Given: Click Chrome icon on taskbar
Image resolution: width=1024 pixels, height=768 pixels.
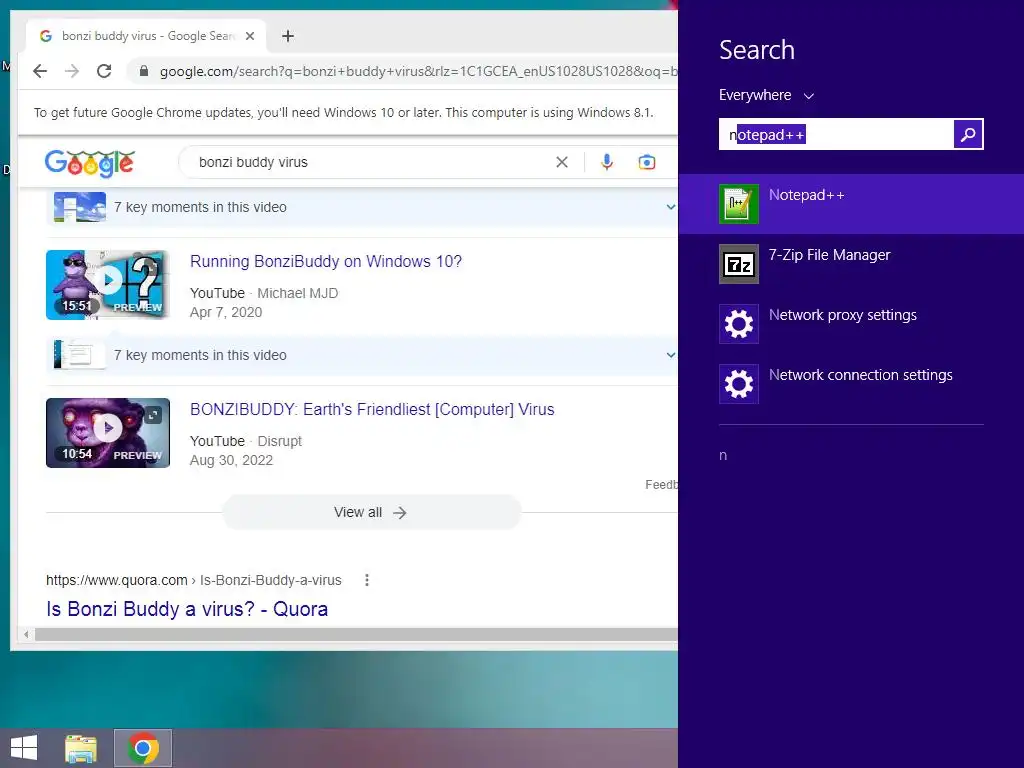Looking at the screenshot, I should 143,748.
